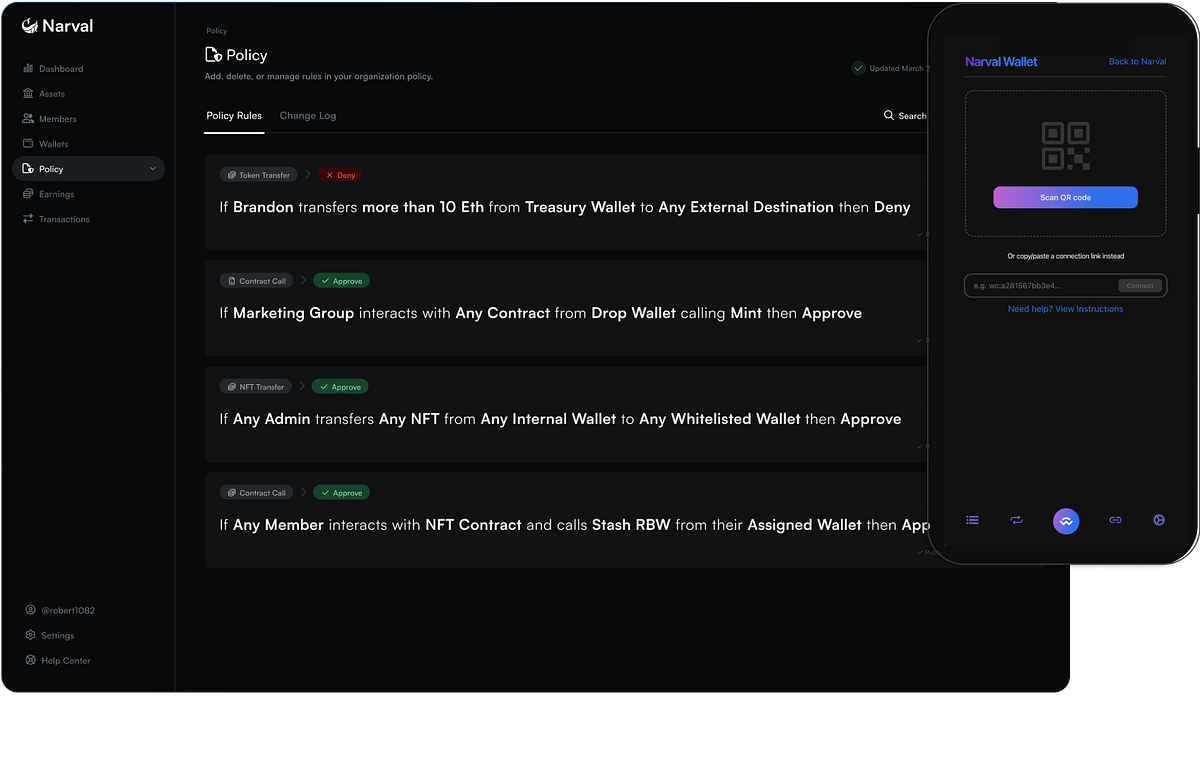
Task: Click the QR code icon in the phone app
Action: coord(1065,146)
